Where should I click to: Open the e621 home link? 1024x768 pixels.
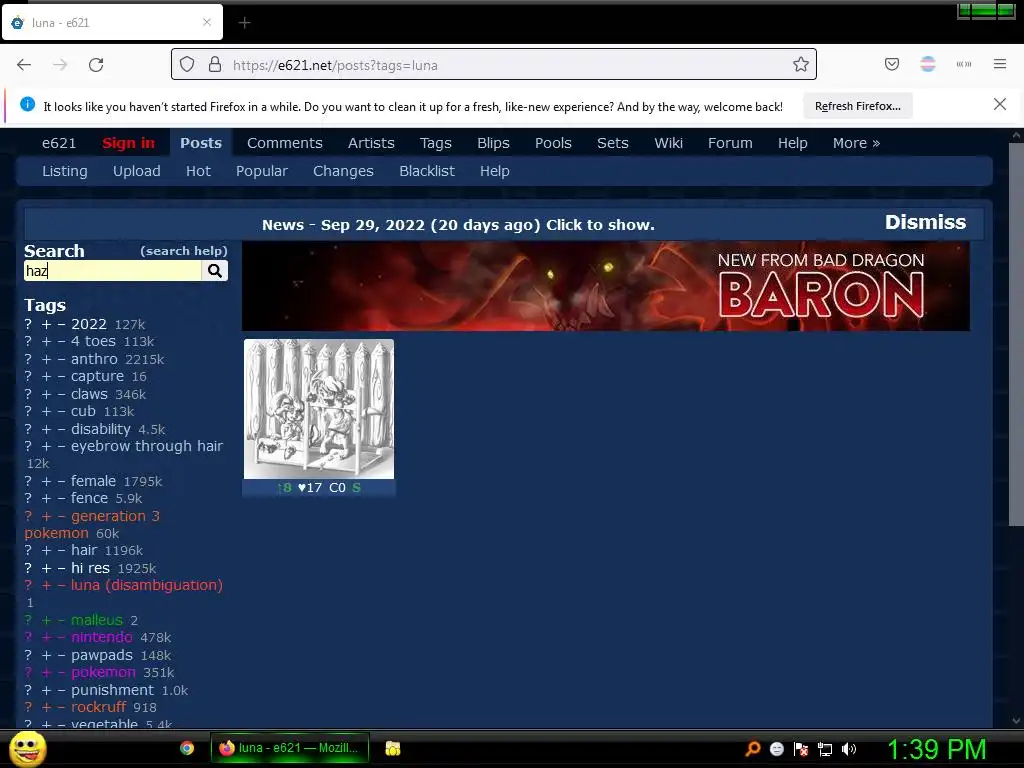point(59,143)
